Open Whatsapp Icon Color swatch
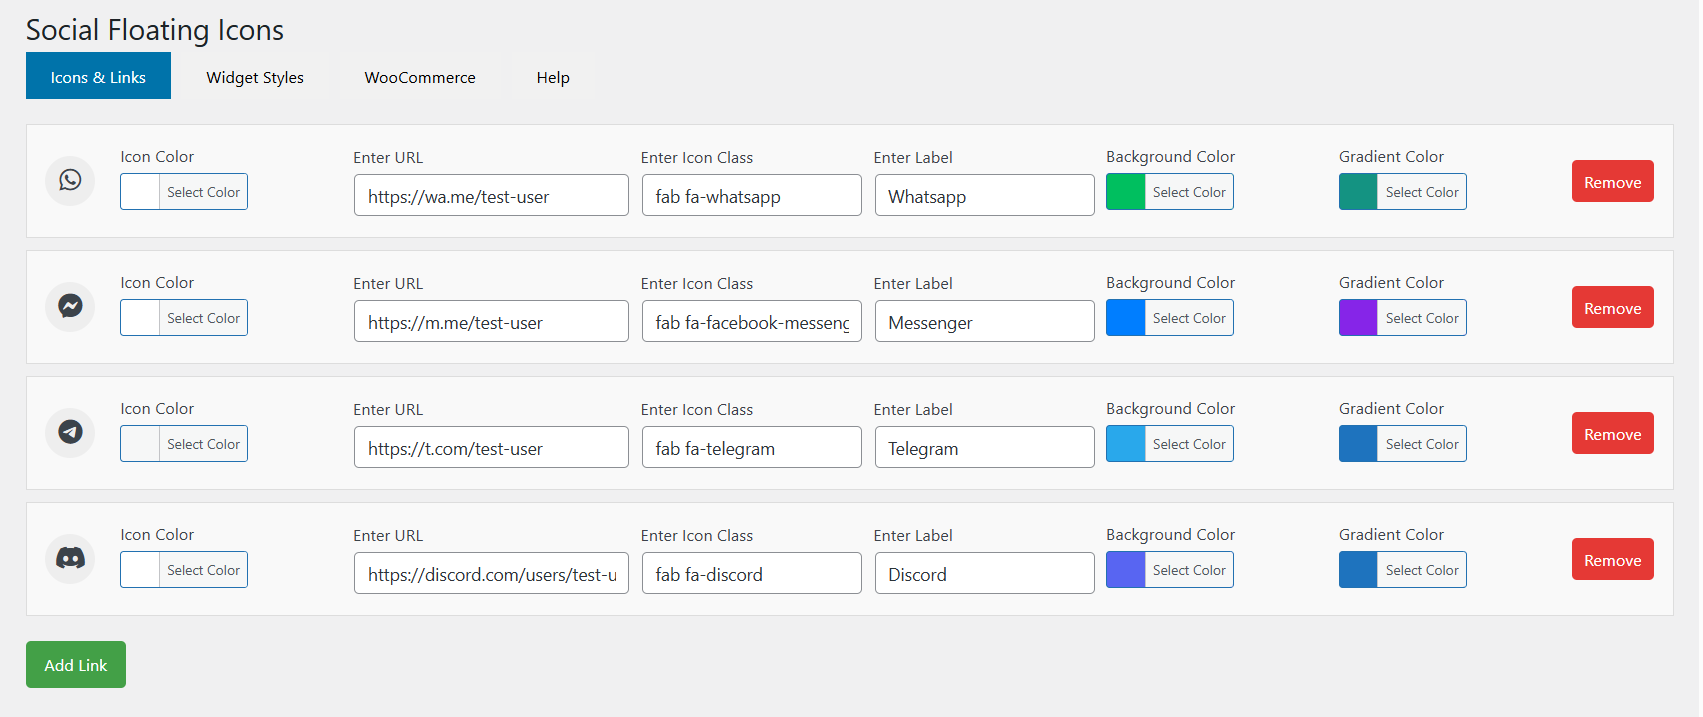The image size is (1703, 717). pyautogui.click(x=140, y=192)
